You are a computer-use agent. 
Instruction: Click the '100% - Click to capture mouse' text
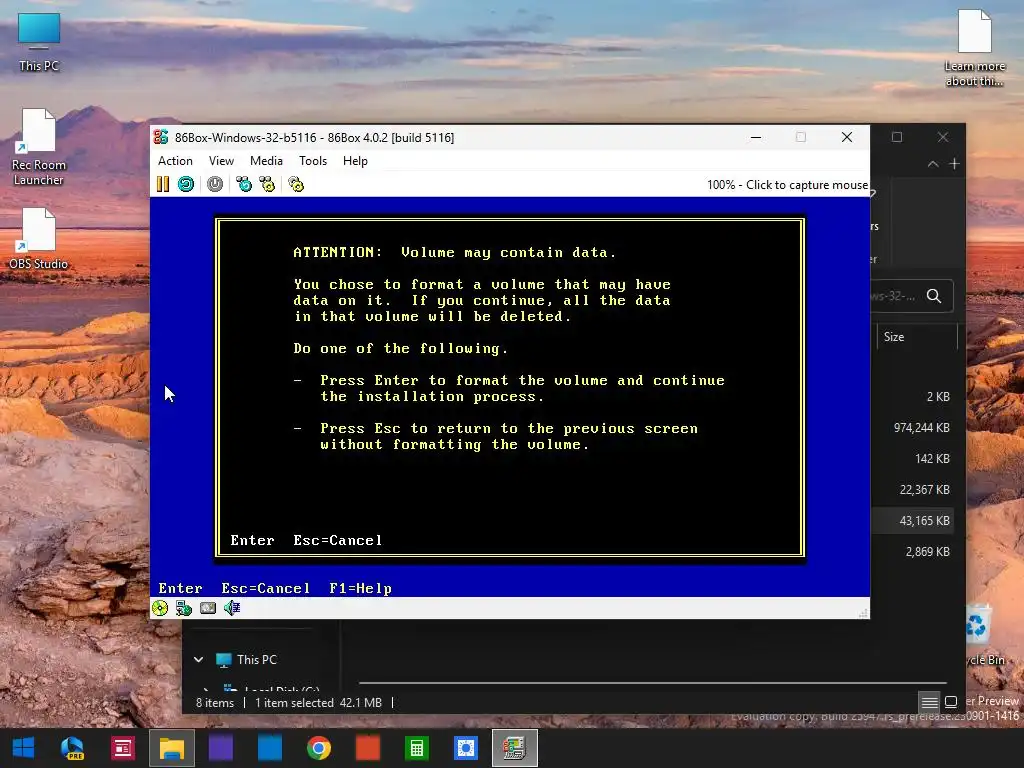click(x=787, y=185)
